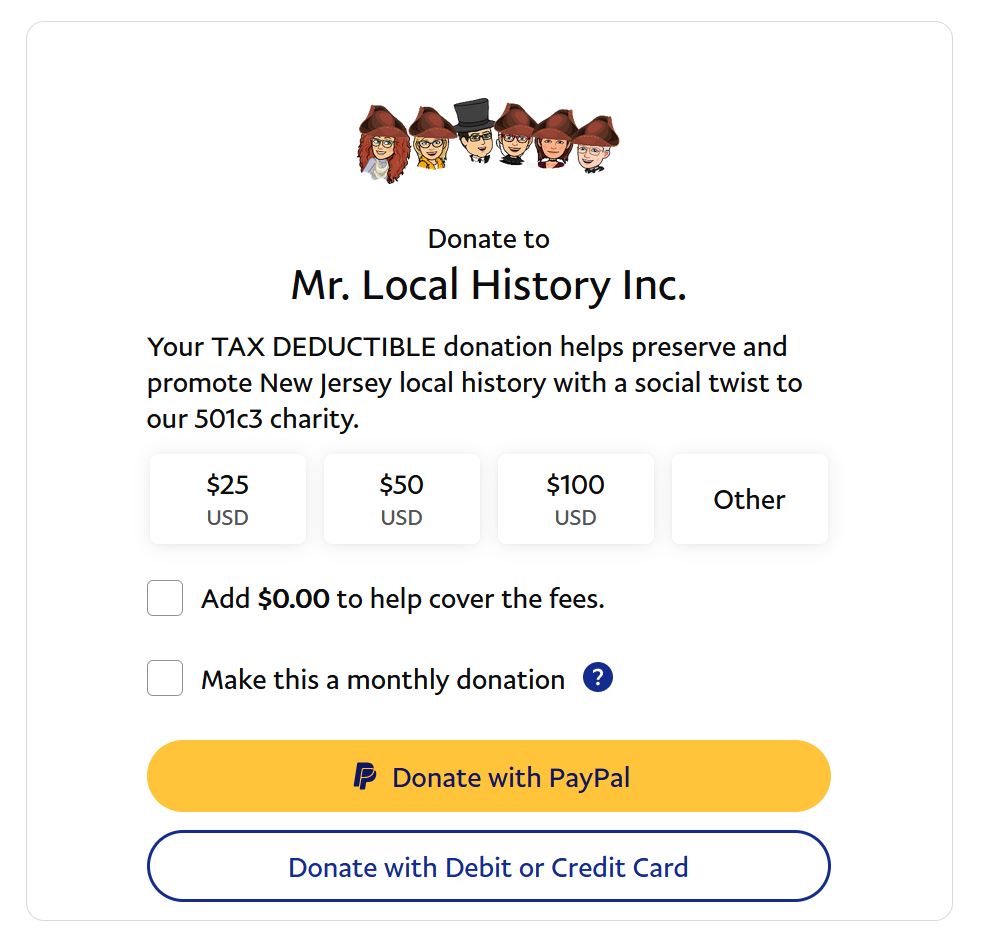Screen dimensions: 982x941
Task: Select the $25 USD donation amount
Action: pos(228,499)
